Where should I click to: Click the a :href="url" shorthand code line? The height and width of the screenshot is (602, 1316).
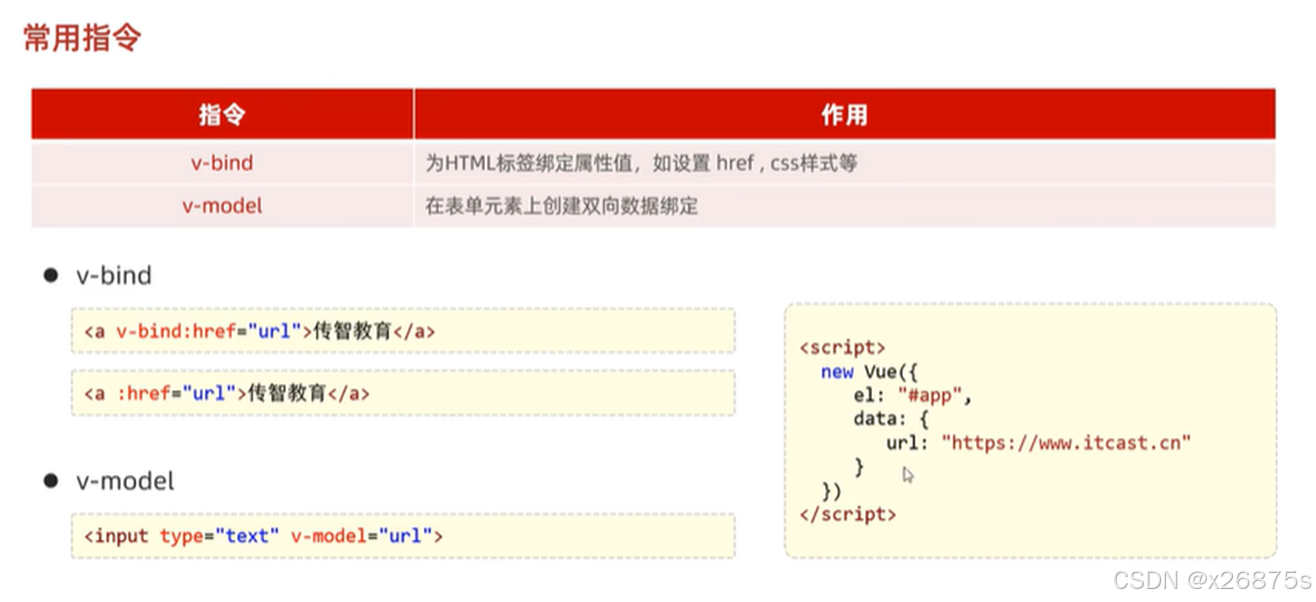point(403,393)
